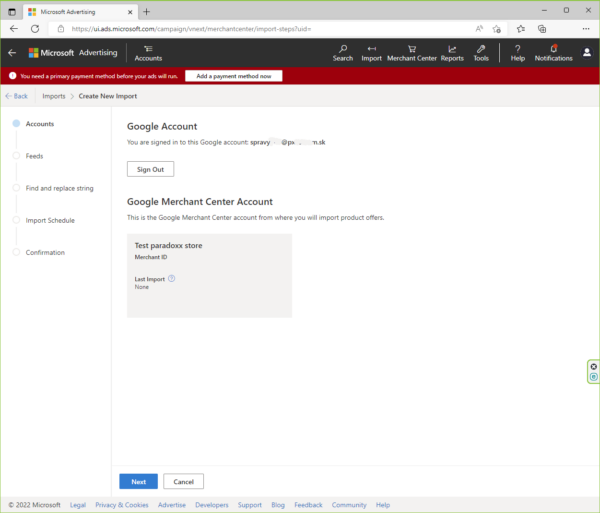Select the Import Schedule step
This screenshot has height=513, width=600.
[49, 220]
